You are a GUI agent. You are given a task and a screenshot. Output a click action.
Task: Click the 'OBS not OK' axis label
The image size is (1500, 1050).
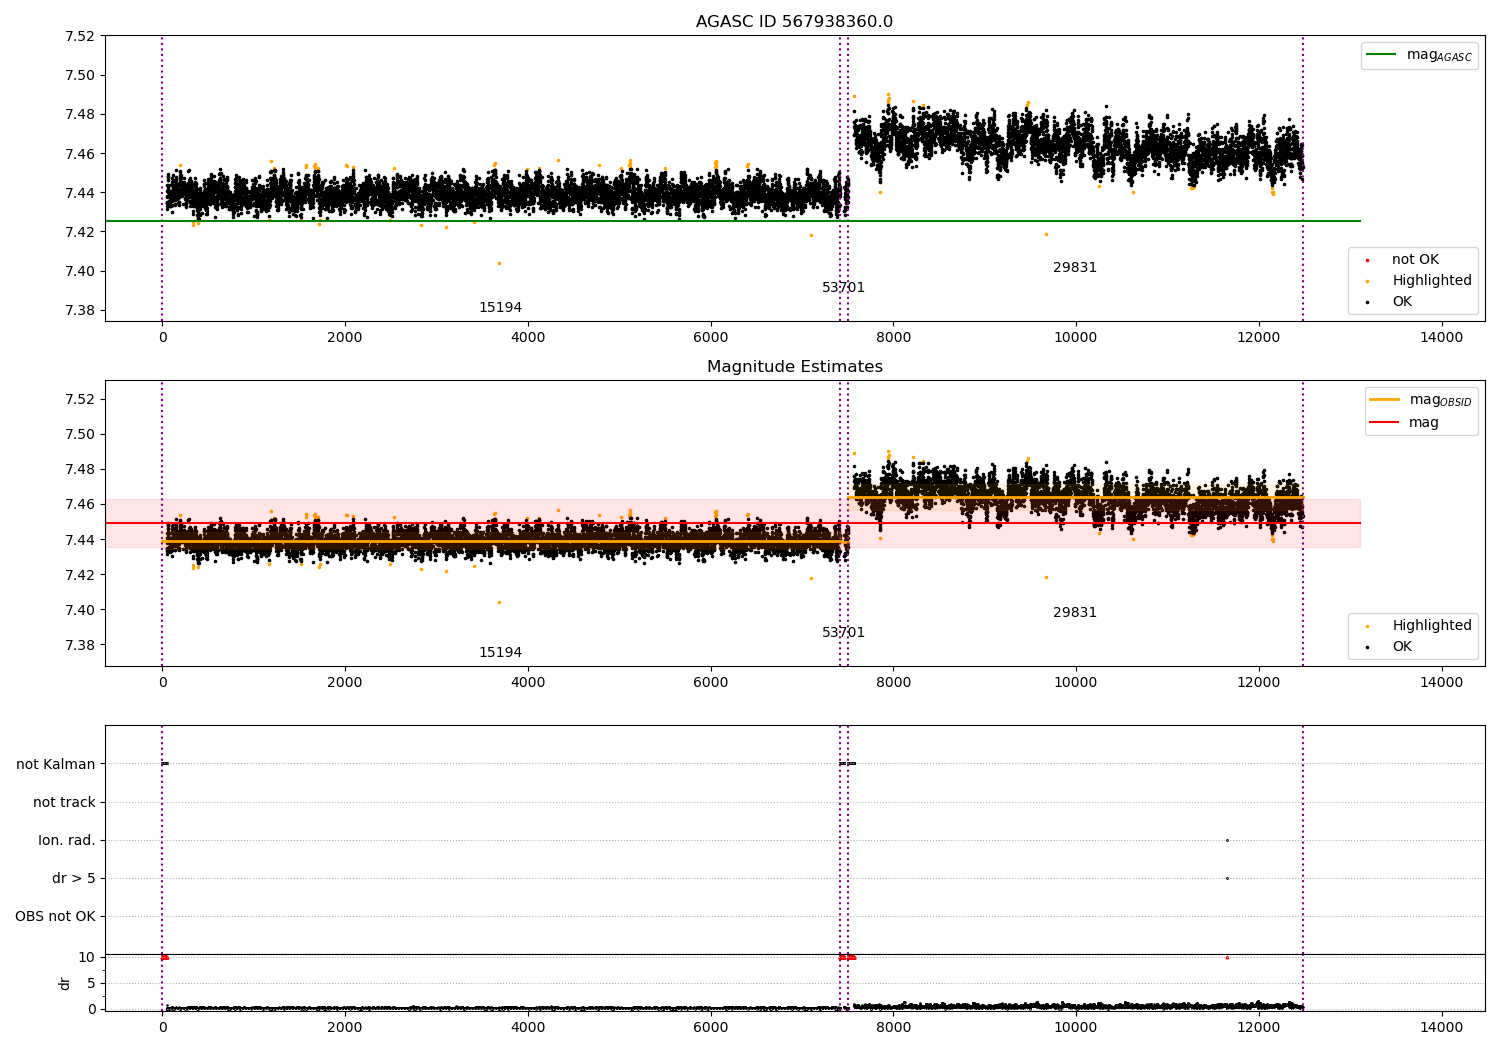coord(55,917)
